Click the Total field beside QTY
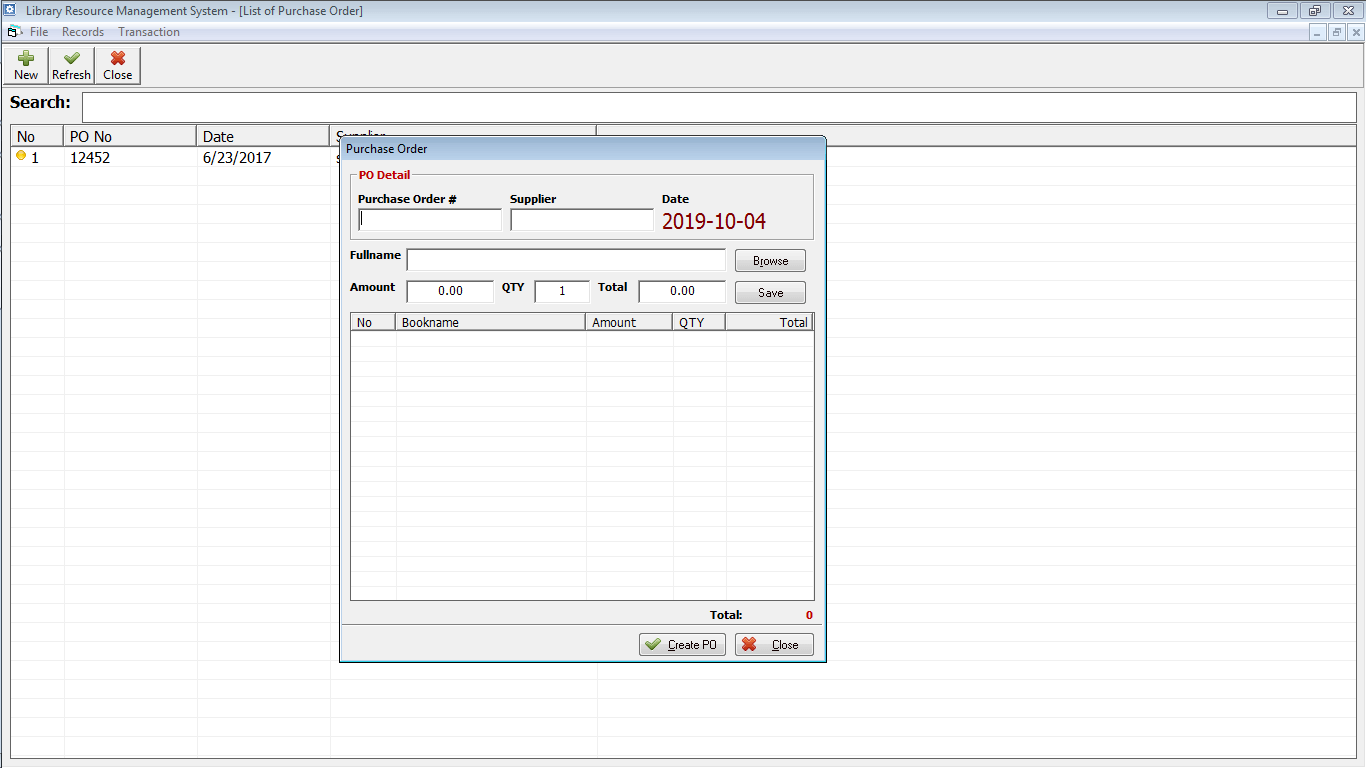Screen dimensions: 1366x768 (682, 291)
